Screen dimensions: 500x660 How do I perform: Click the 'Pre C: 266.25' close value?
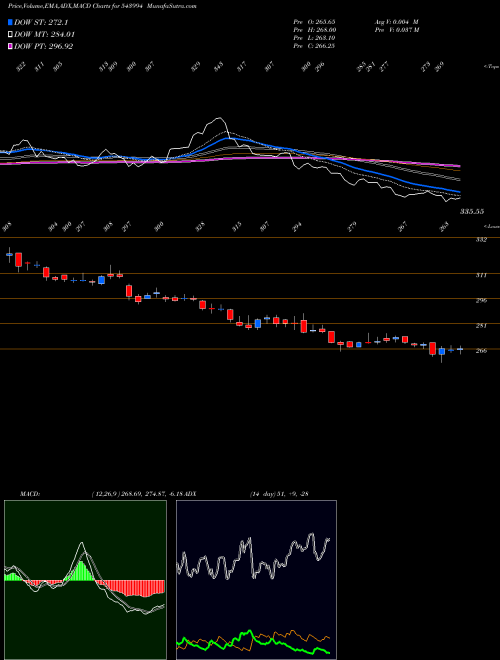tap(314, 46)
